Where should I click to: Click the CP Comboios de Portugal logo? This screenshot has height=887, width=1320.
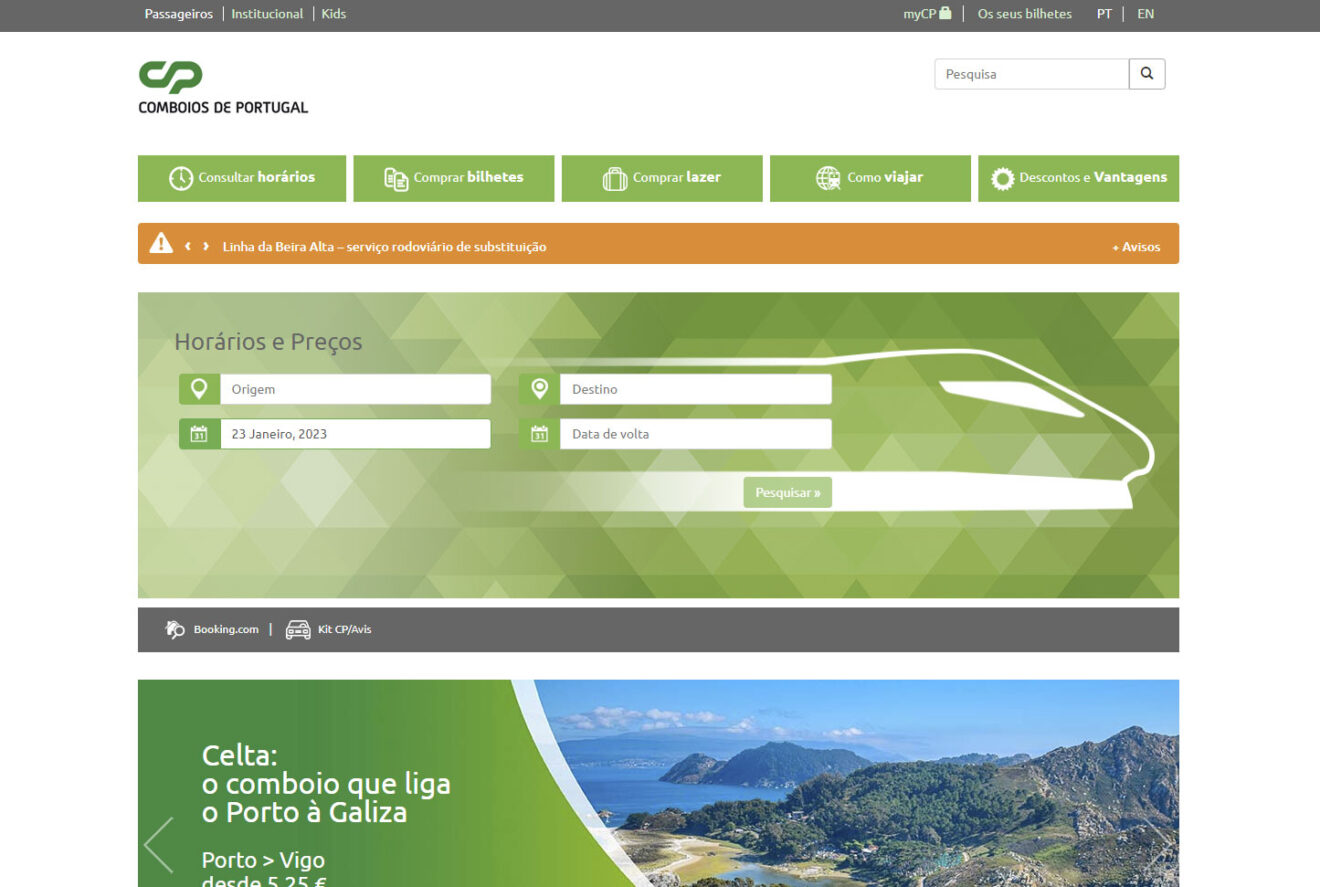tap(223, 87)
